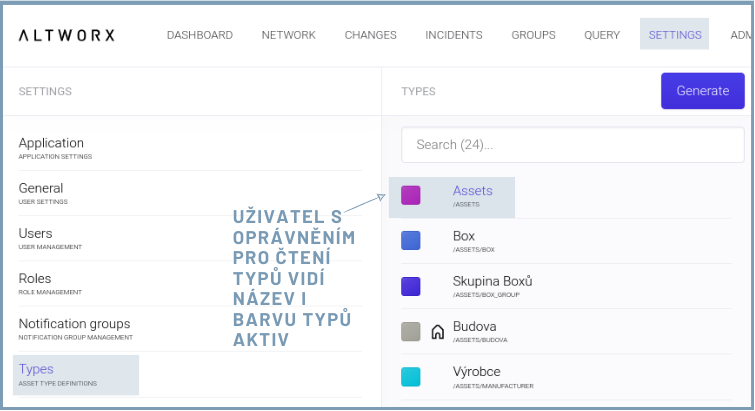The width and height of the screenshot is (755, 411).
Task: Click the ALTWORX logo
Action: 67,35
